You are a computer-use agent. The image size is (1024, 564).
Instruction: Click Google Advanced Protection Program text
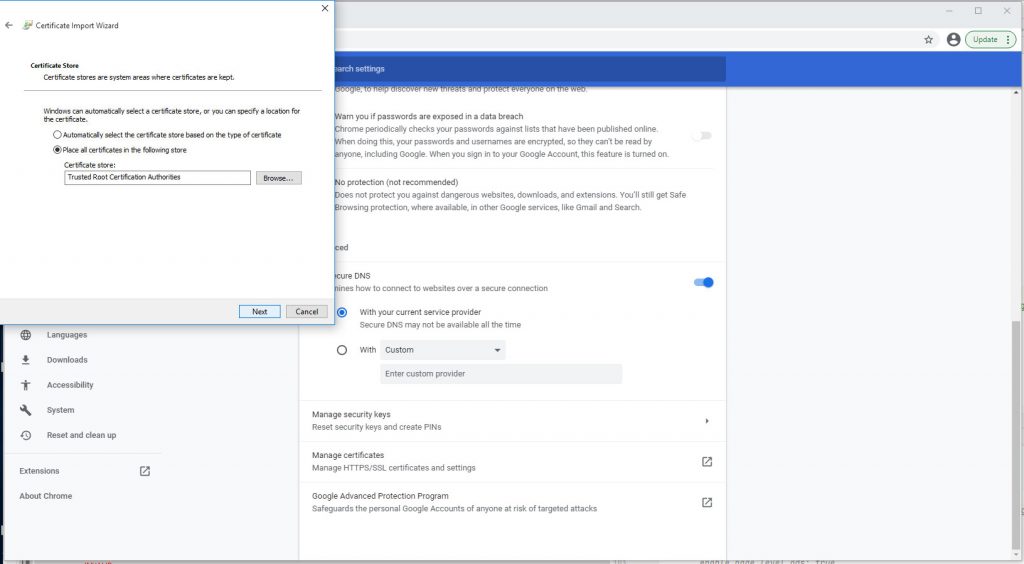[x=380, y=496]
